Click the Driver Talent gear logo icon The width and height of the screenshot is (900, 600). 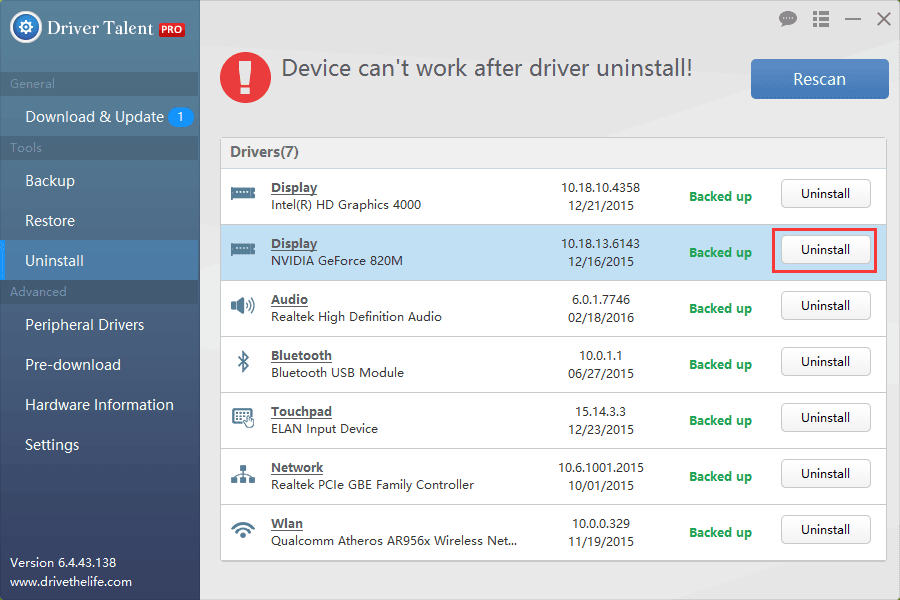26,27
